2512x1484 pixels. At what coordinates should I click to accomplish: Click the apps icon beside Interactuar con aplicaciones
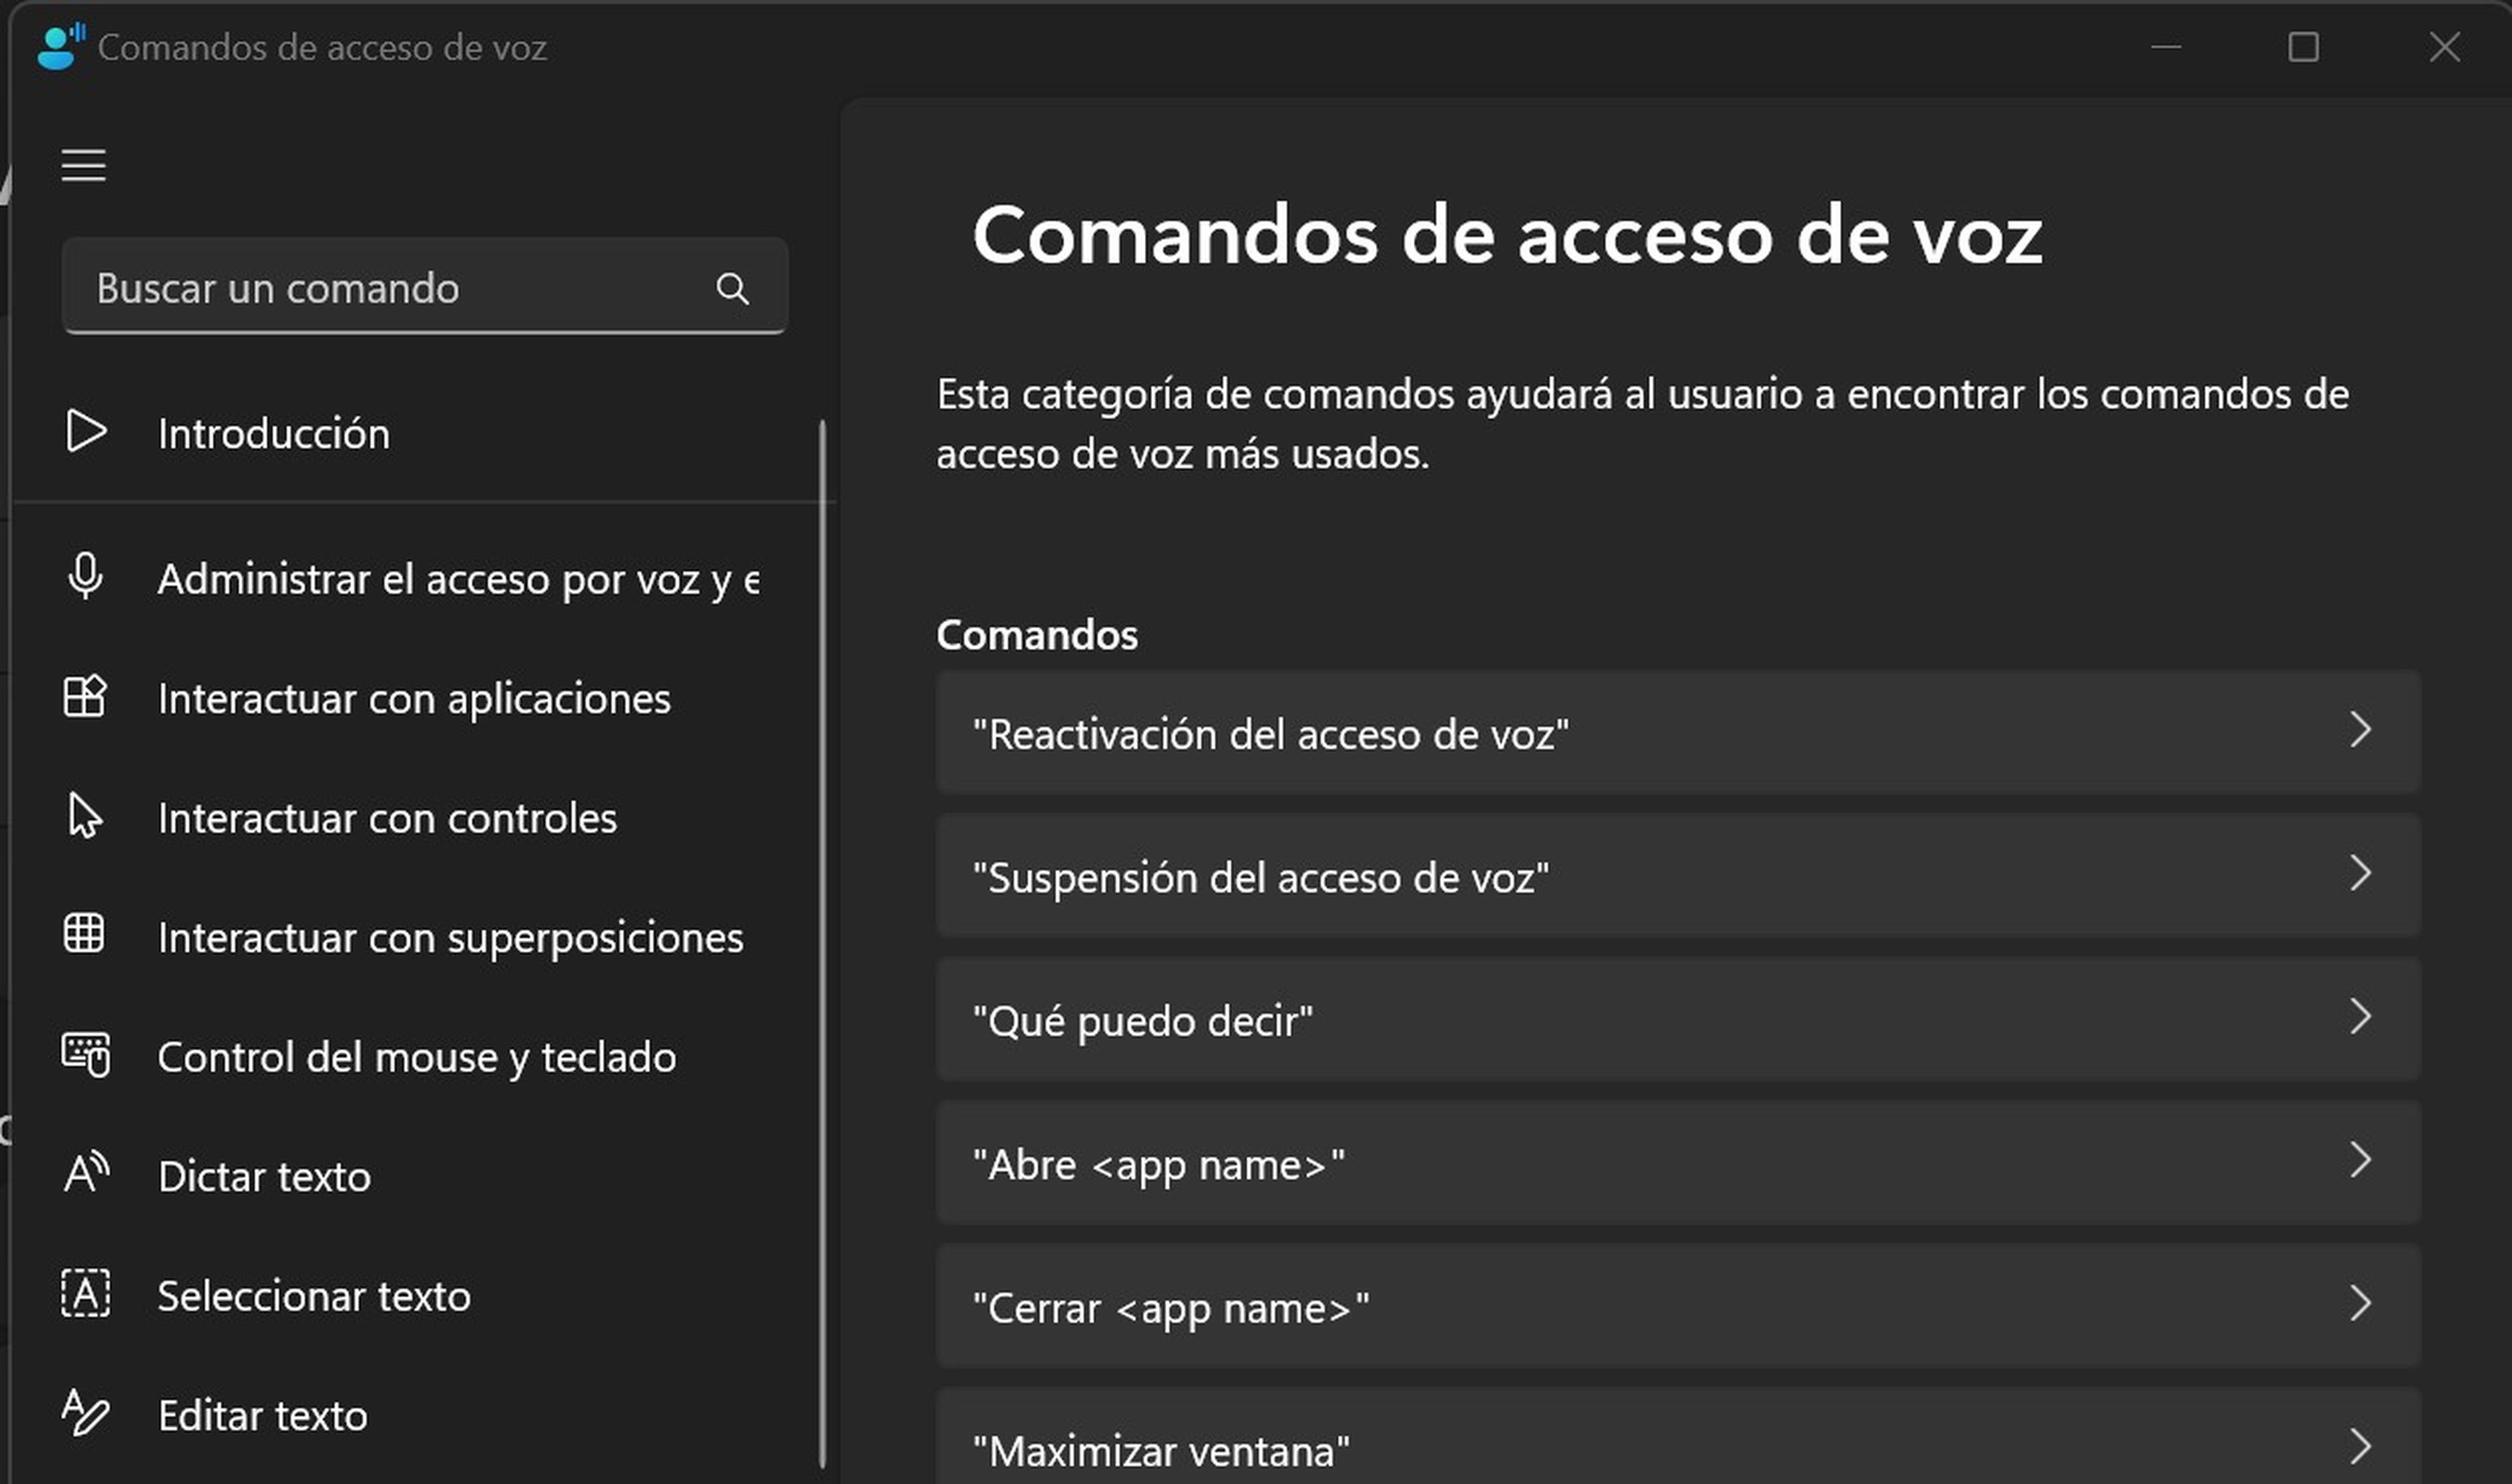(85, 697)
